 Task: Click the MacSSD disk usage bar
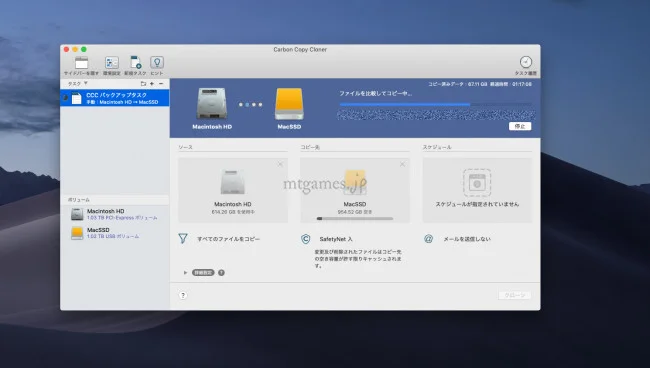(355, 218)
